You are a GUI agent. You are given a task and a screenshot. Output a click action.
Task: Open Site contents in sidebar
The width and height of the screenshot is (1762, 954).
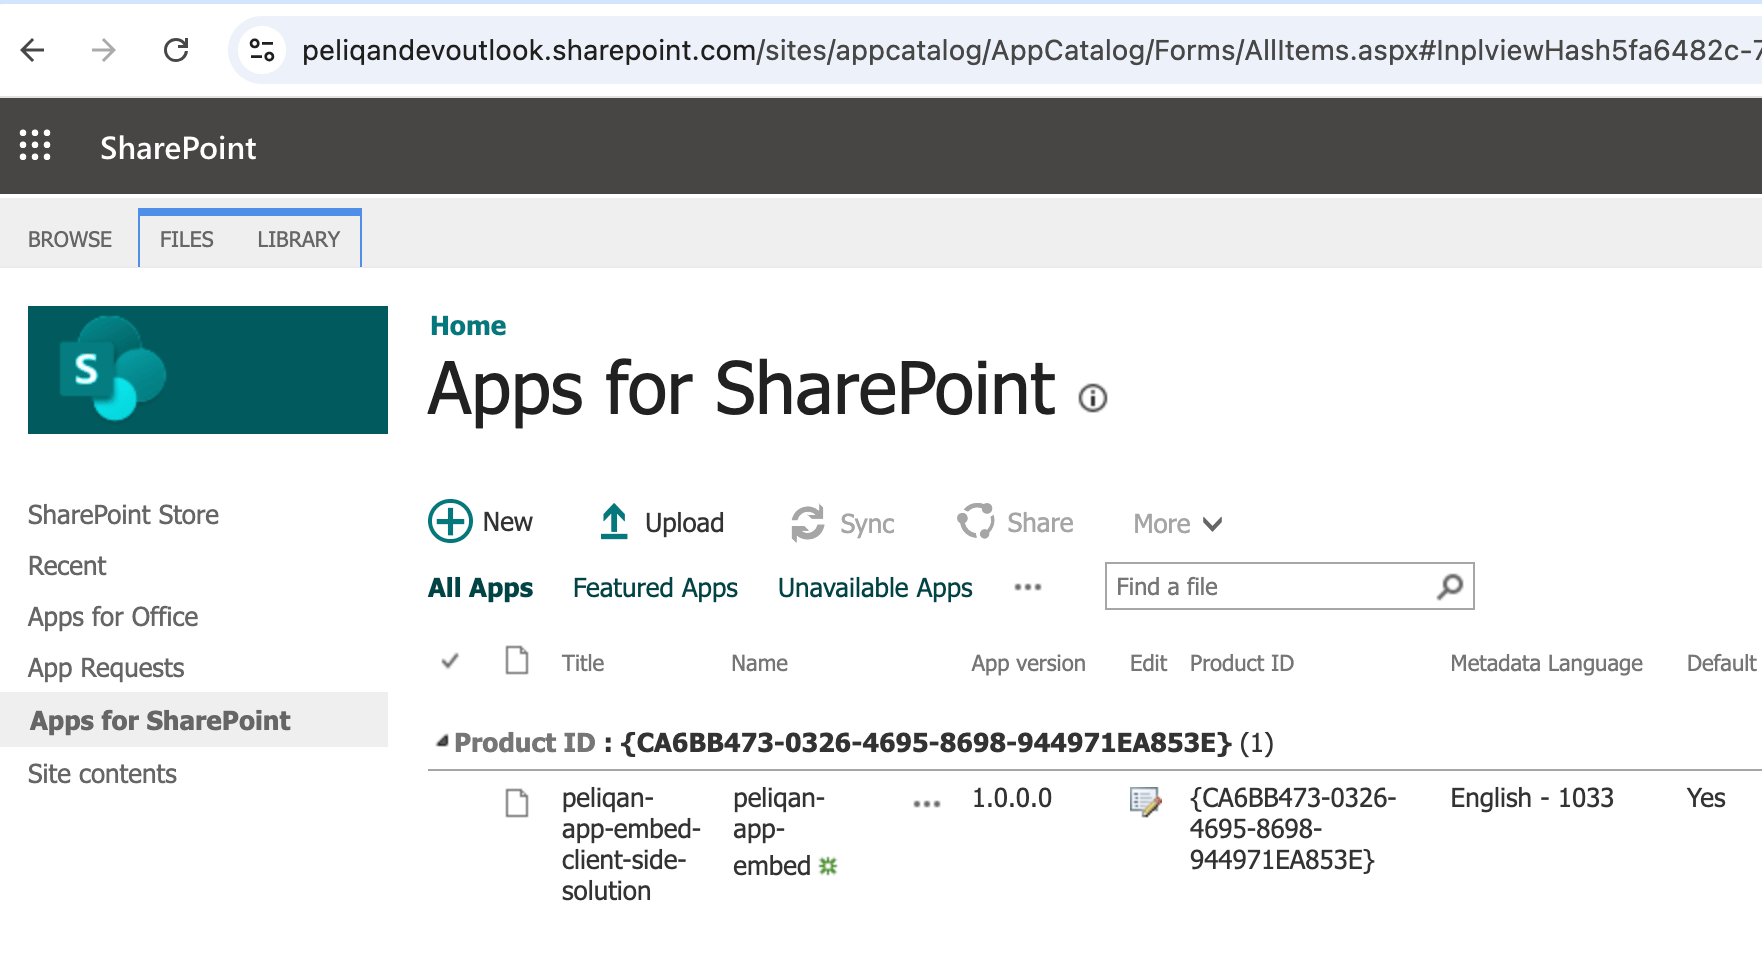(102, 774)
